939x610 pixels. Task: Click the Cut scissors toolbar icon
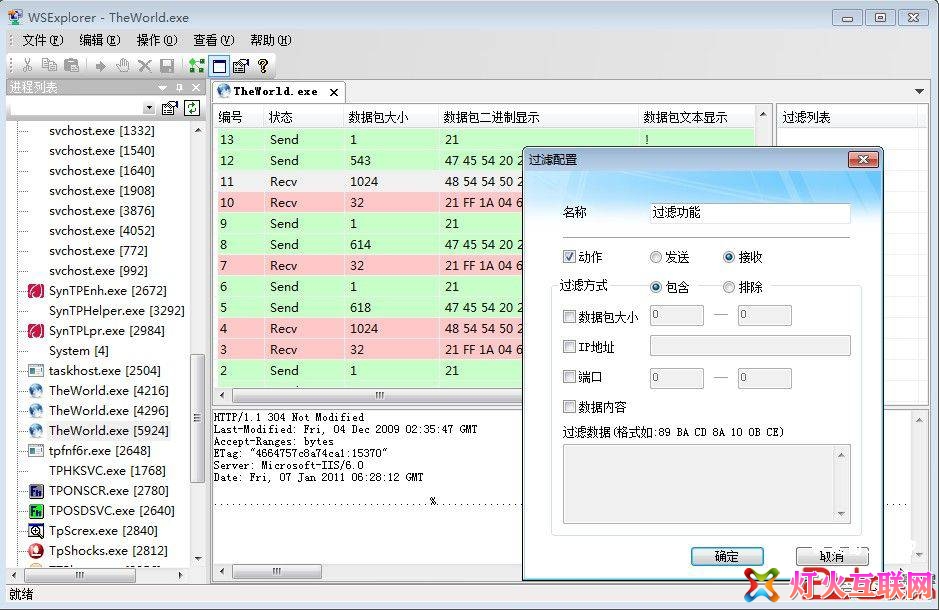click(27, 65)
